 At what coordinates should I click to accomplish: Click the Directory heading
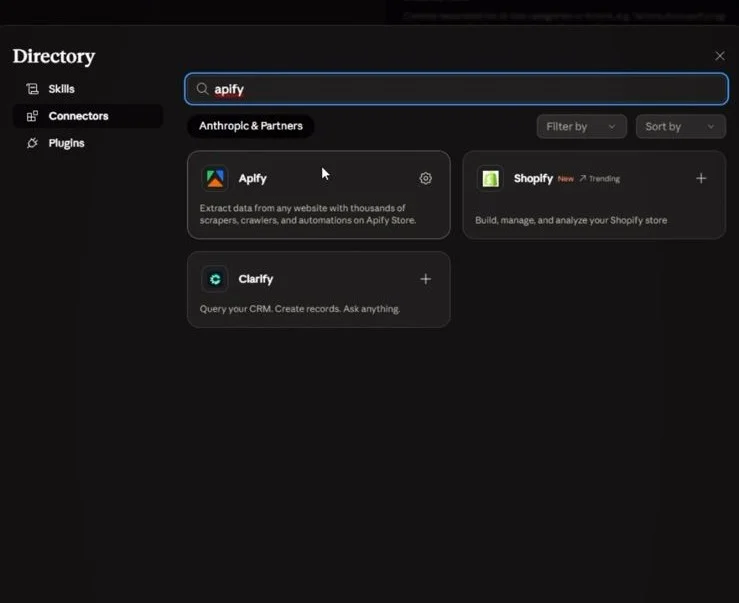coord(54,56)
